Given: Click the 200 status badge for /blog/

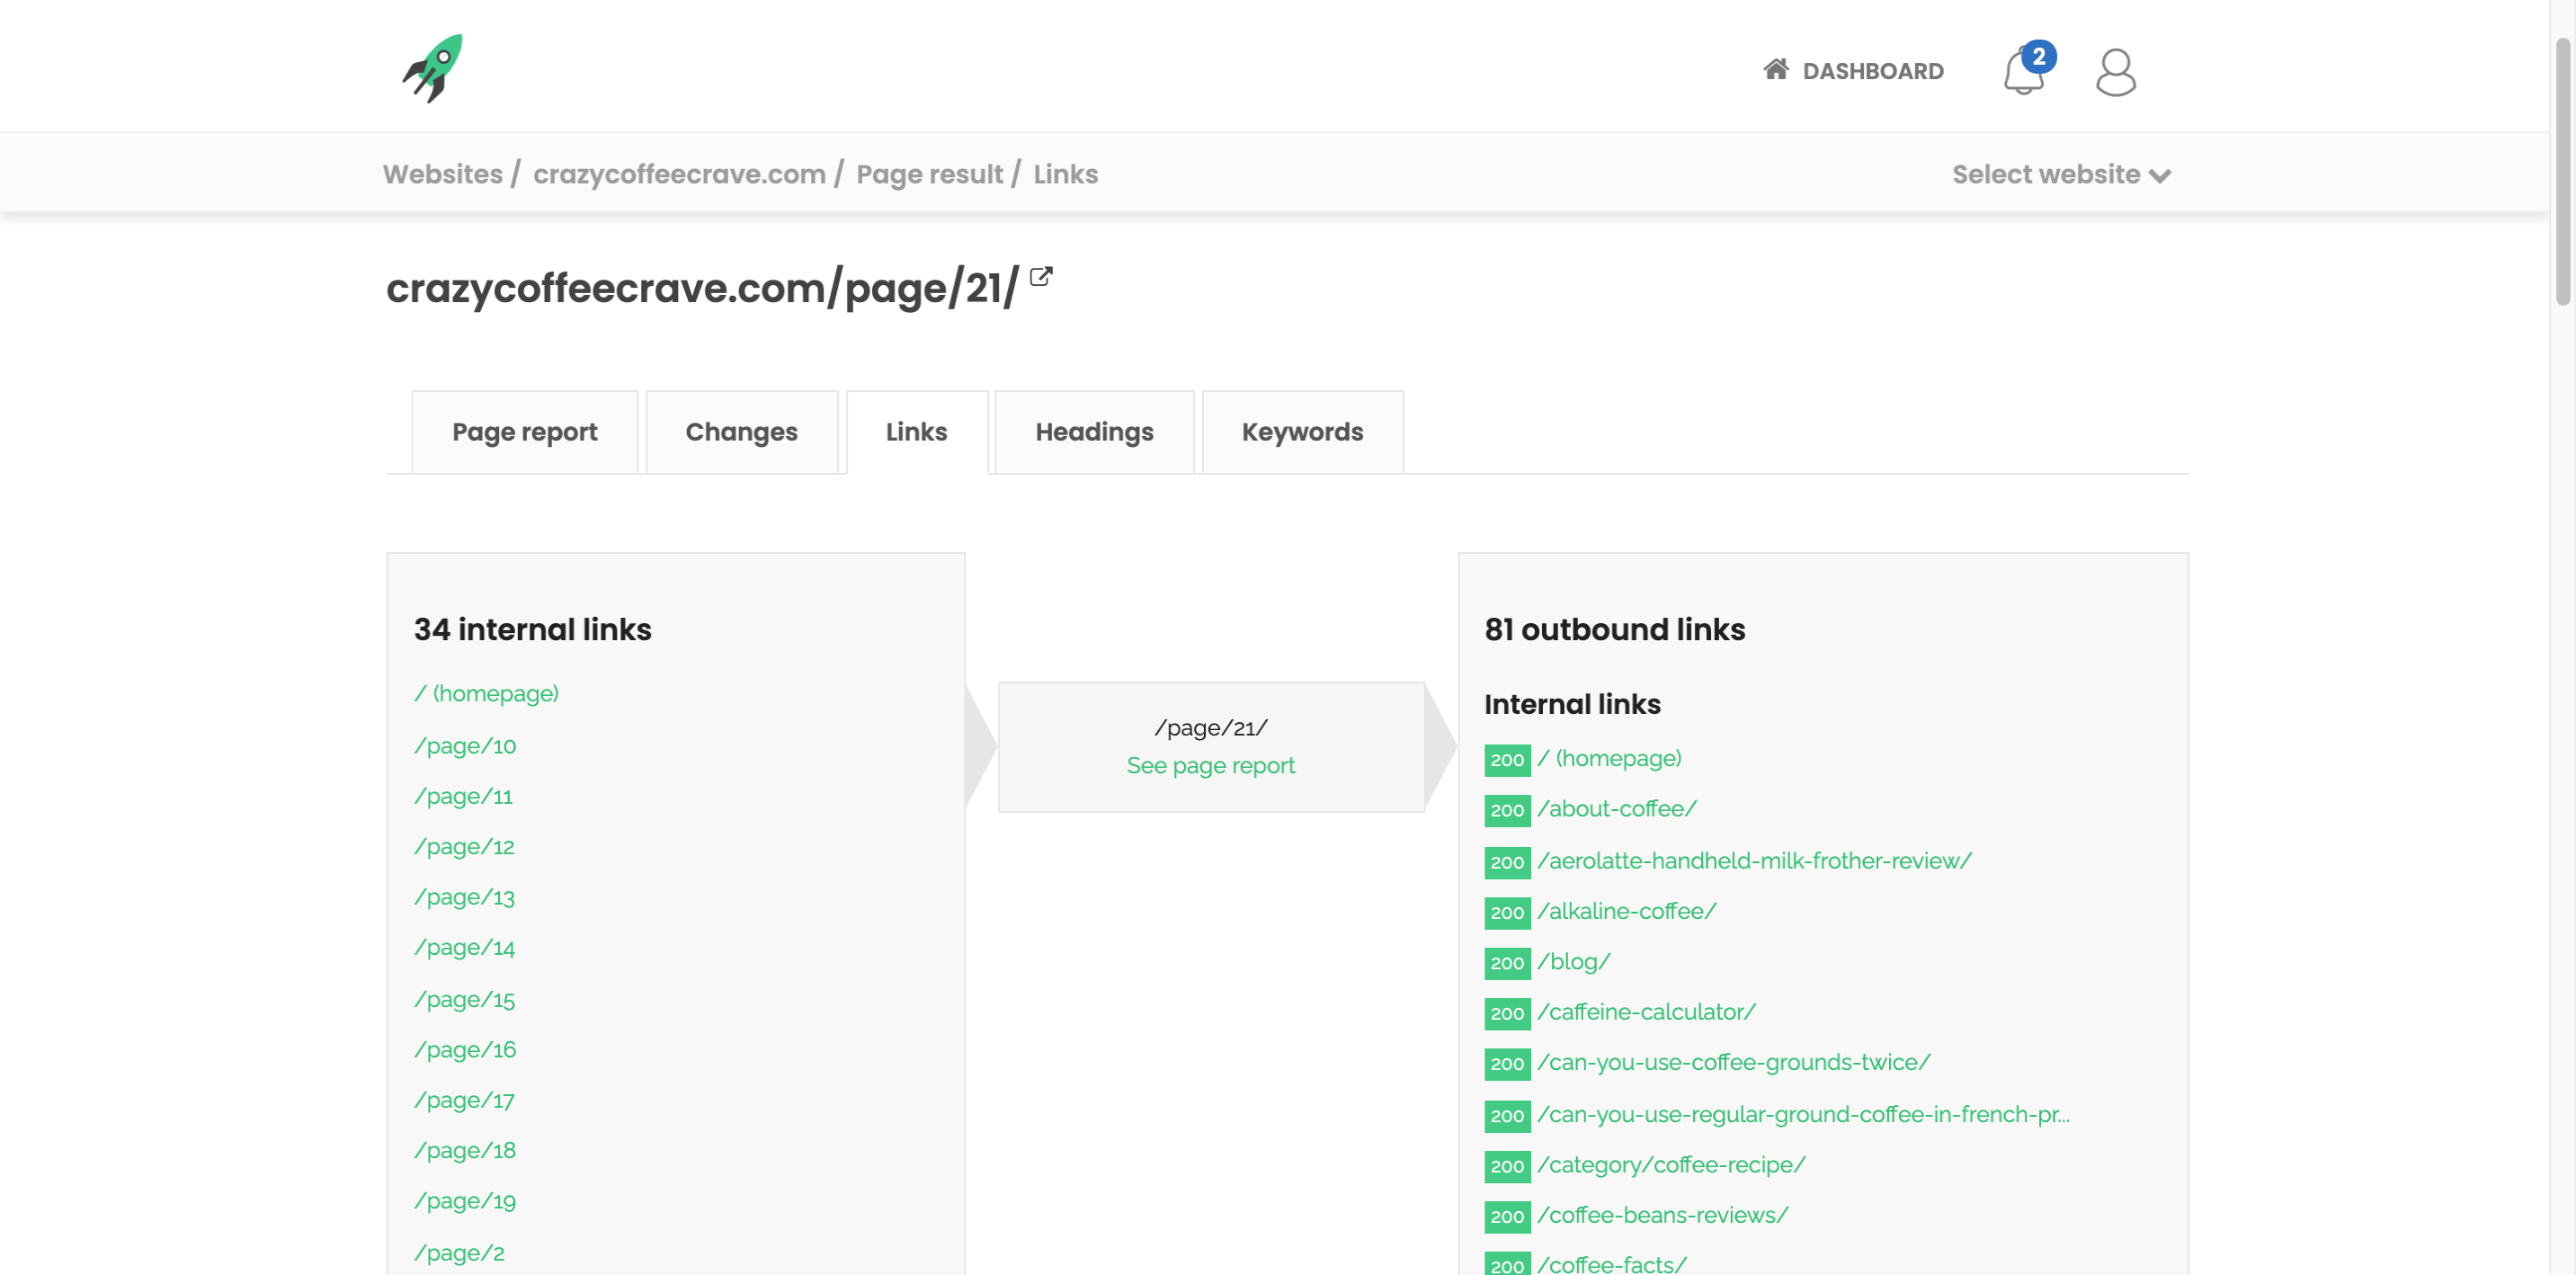Looking at the screenshot, I should point(1506,963).
